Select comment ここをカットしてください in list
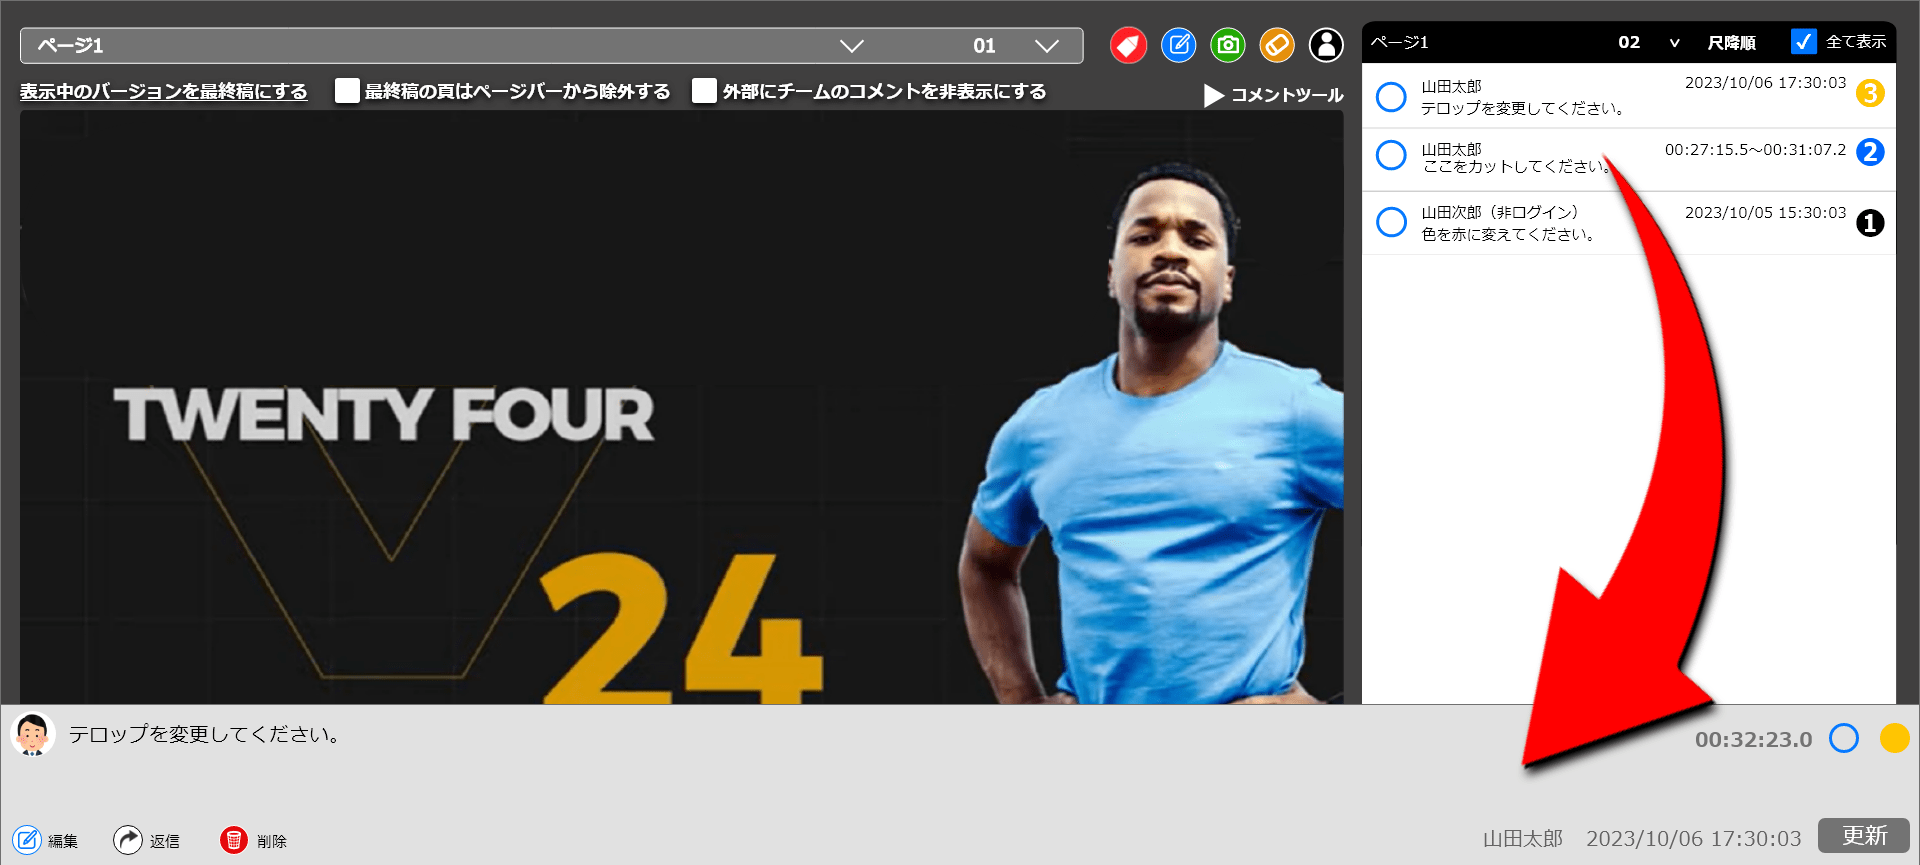1920x865 pixels. pyautogui.click(x=1629, y=160)
